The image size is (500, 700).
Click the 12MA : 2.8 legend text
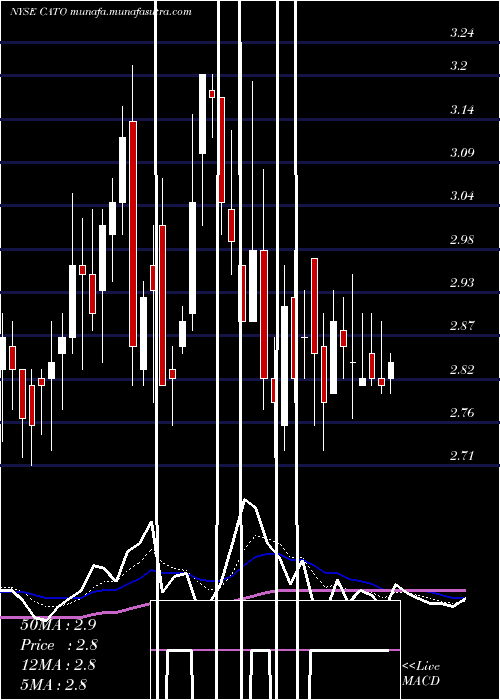[58, 665]
